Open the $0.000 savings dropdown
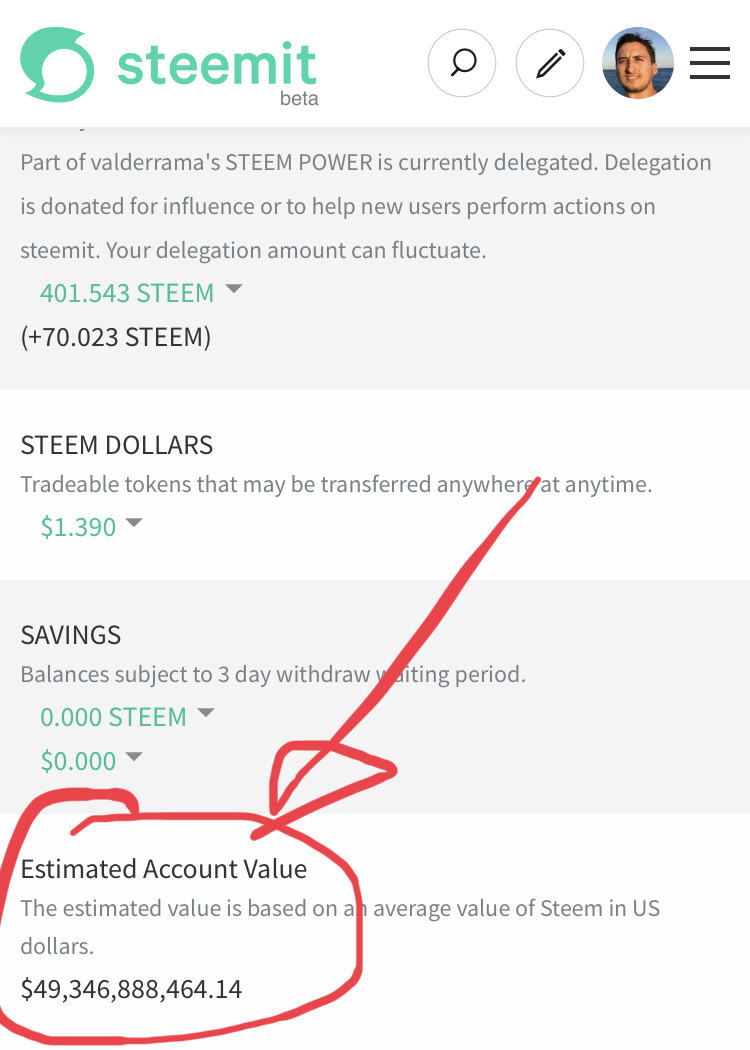Screen dimensions: 750x1050 pos(78,761)
